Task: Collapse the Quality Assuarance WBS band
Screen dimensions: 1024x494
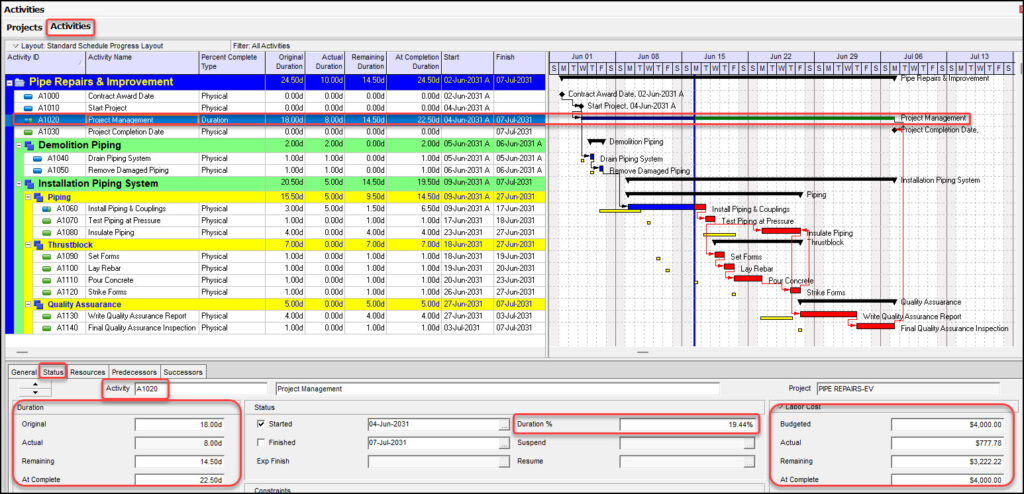Action: 28,305
